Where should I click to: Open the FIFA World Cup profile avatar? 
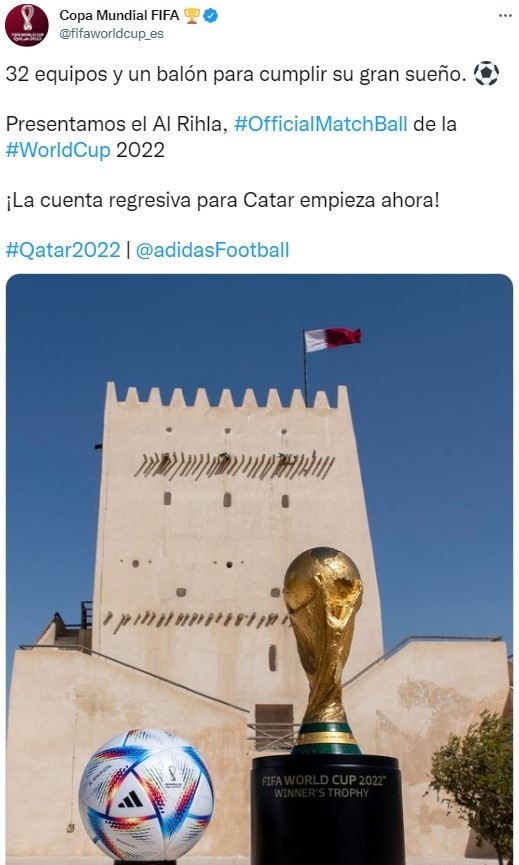point(26,25)
